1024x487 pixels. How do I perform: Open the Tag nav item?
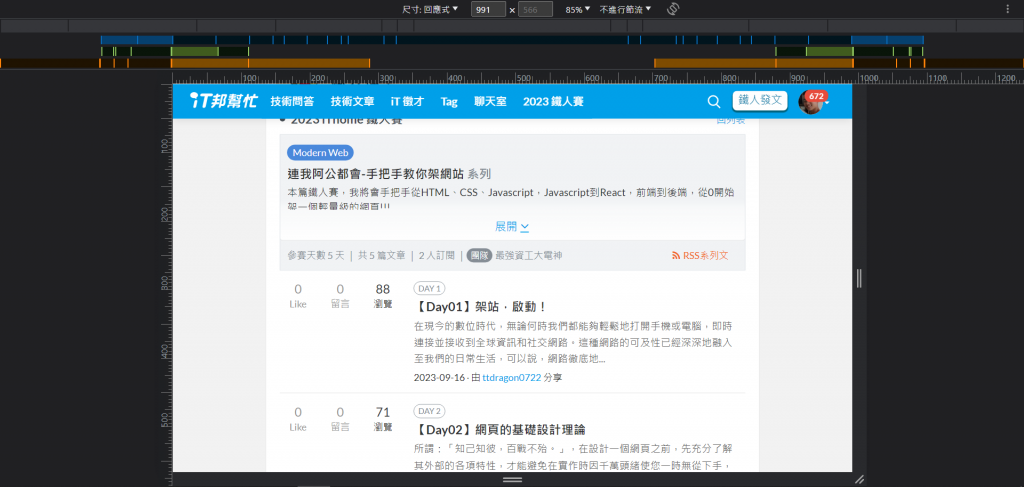(449, 102)
